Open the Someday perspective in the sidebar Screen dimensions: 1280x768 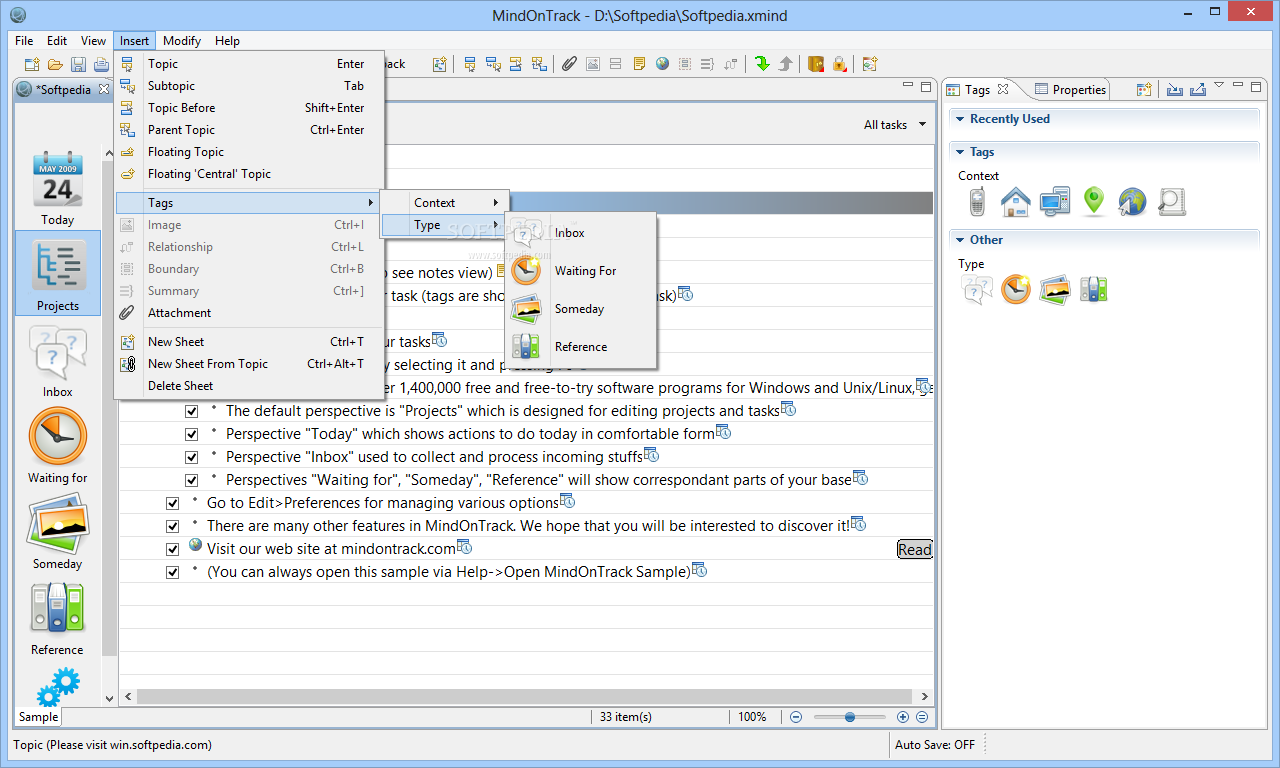click(x=58, y=532)
